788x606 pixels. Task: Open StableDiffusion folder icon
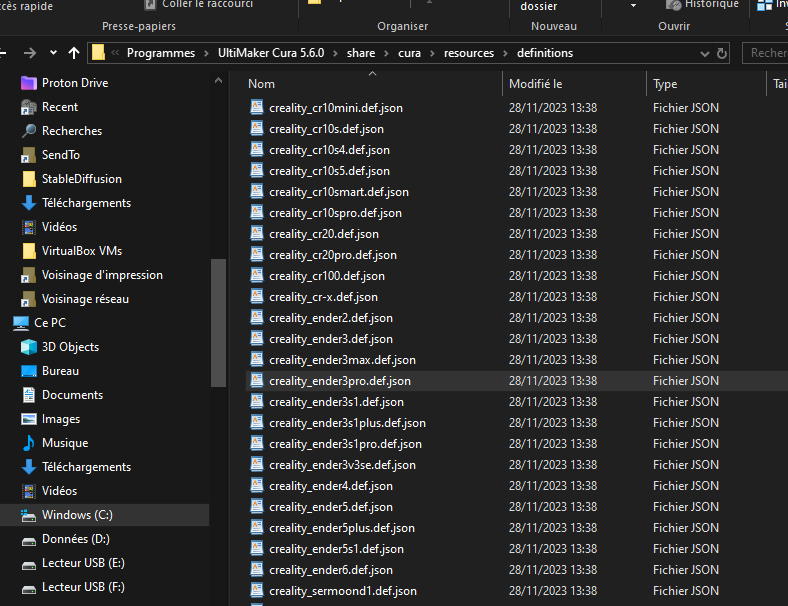29,179
